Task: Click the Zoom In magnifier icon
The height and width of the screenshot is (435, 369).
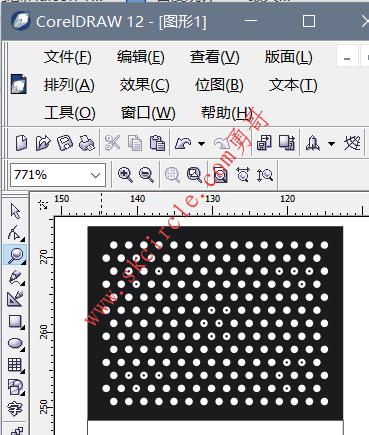Action: [x=125, y=175]
